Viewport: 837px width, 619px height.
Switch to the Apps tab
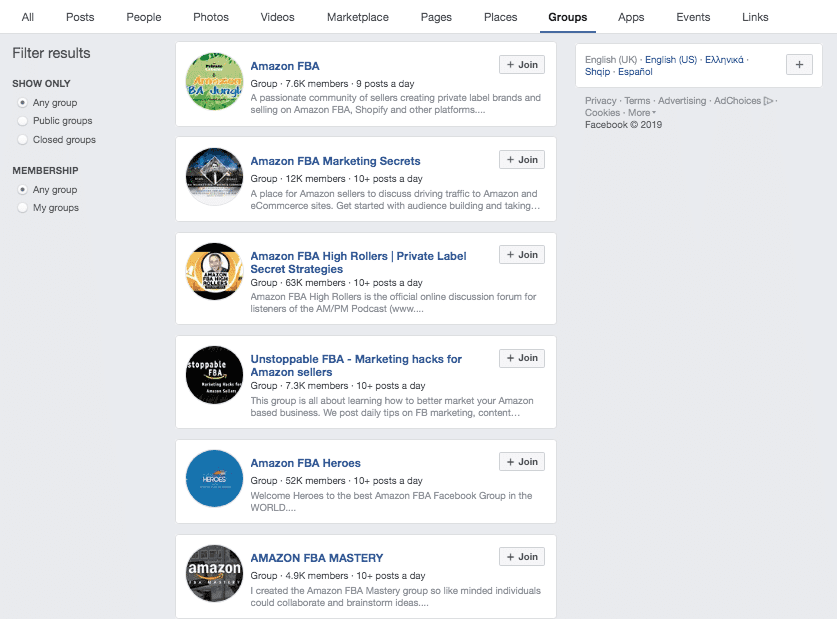631,17
